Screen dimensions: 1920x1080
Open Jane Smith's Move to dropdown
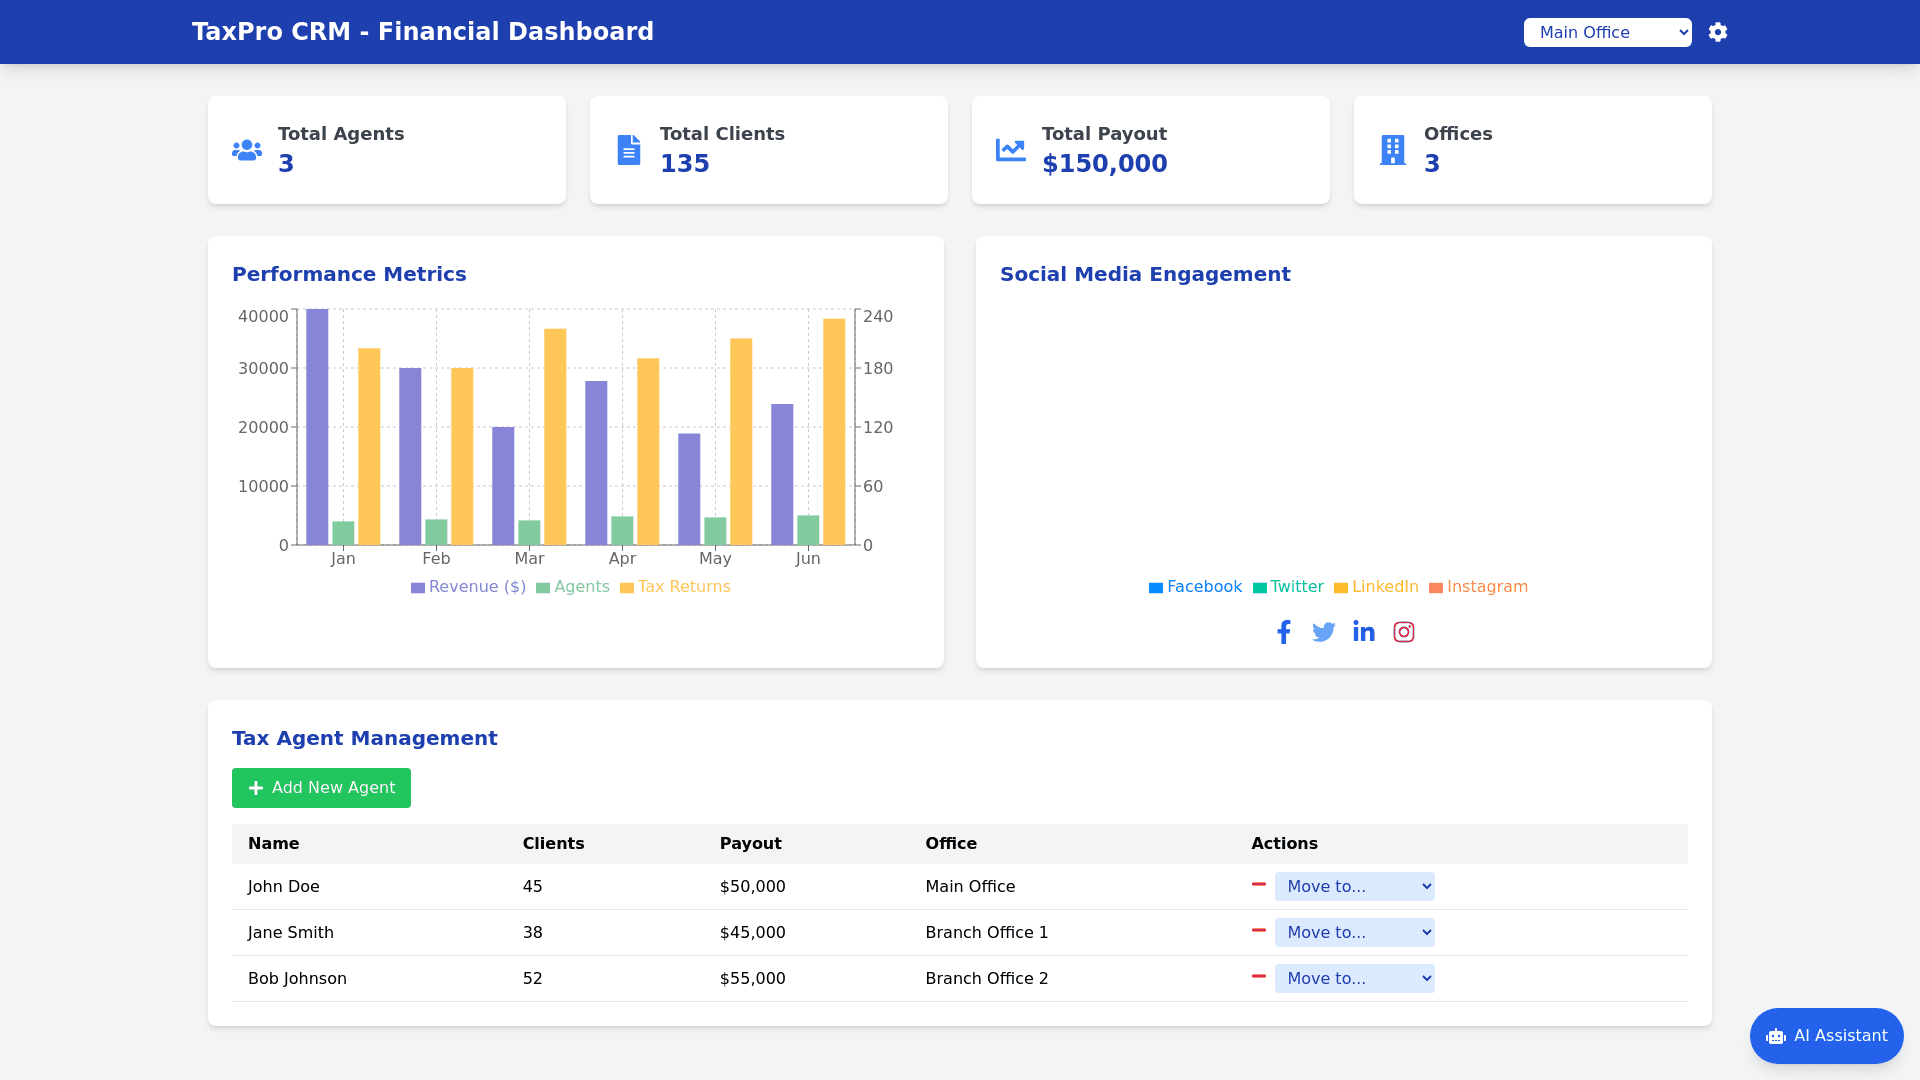[1354, 932]
